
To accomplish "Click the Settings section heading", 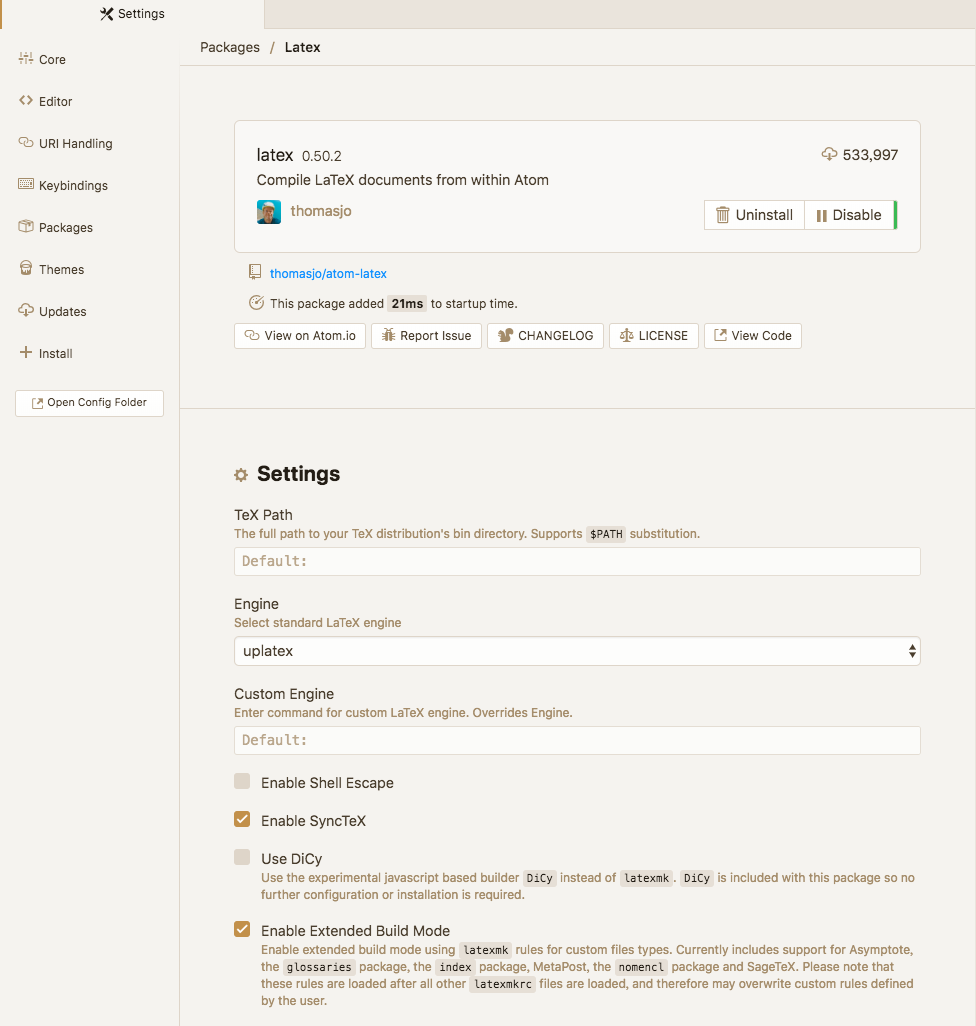I will point(298,474).
